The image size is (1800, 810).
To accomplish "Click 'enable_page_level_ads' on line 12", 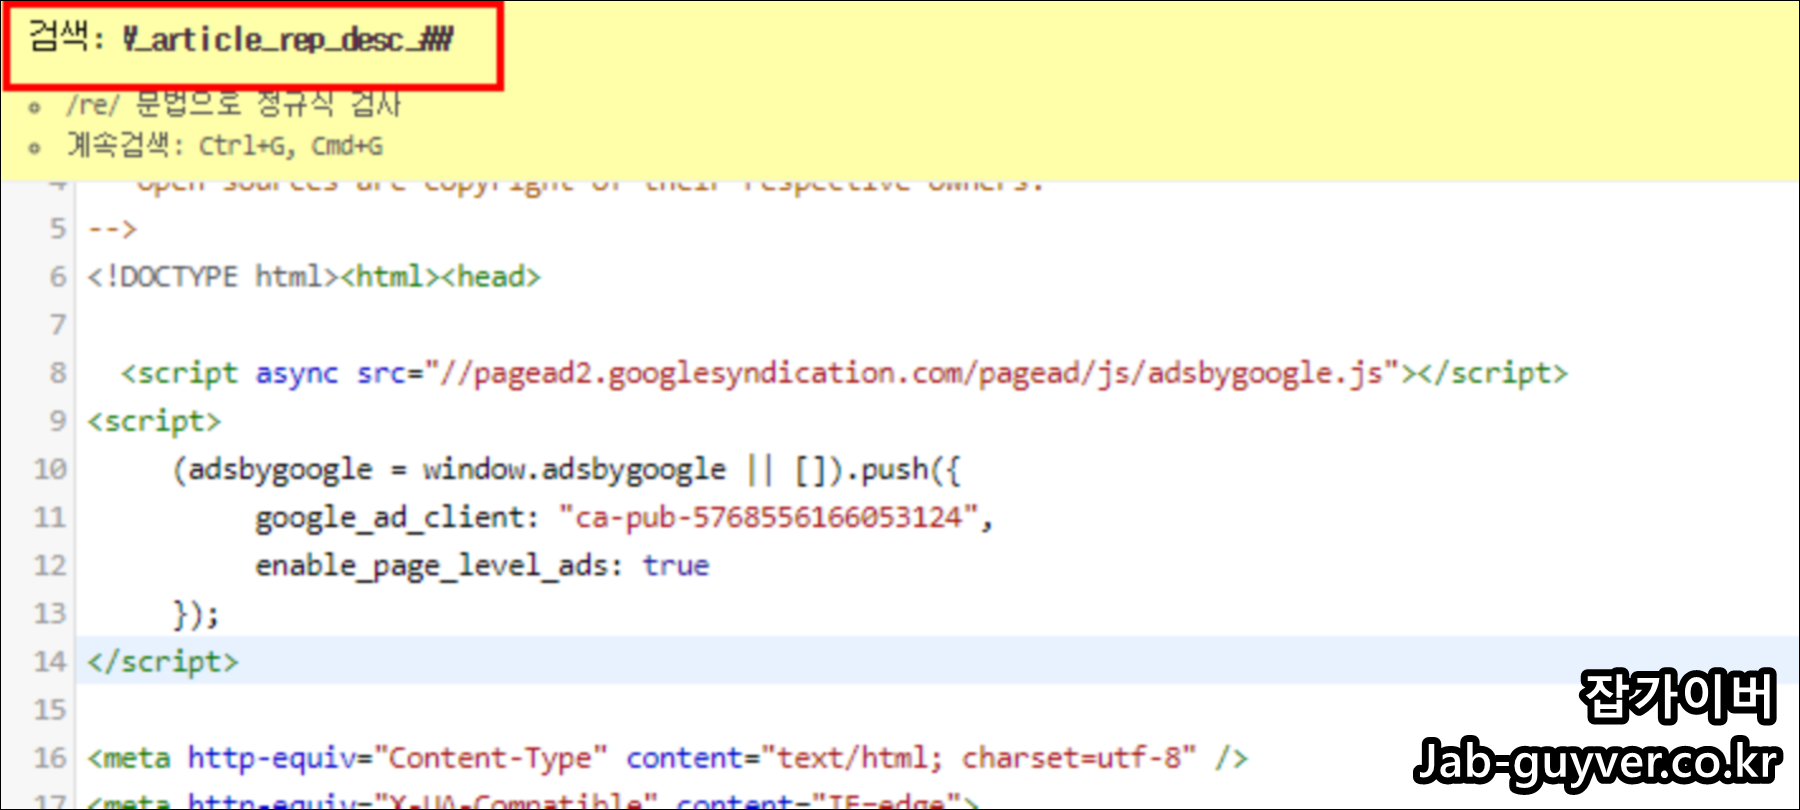I will 431,565.
